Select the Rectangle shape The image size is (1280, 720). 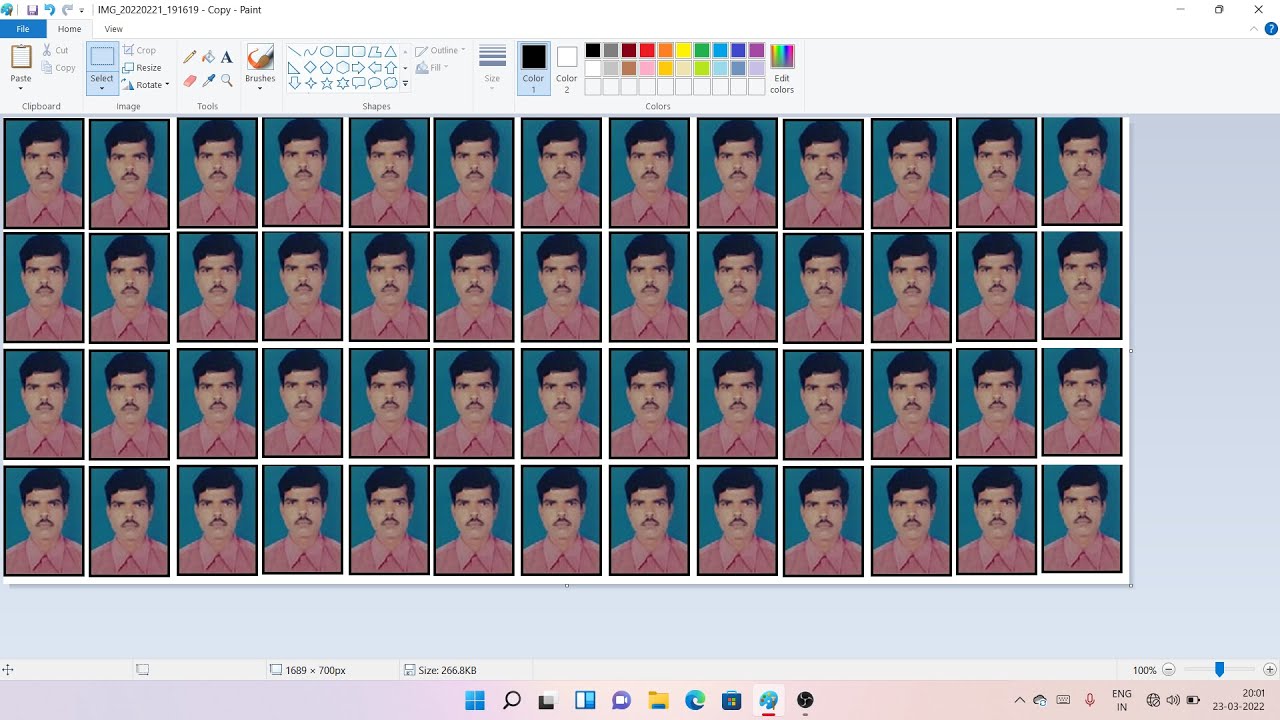tap(342, 51)
